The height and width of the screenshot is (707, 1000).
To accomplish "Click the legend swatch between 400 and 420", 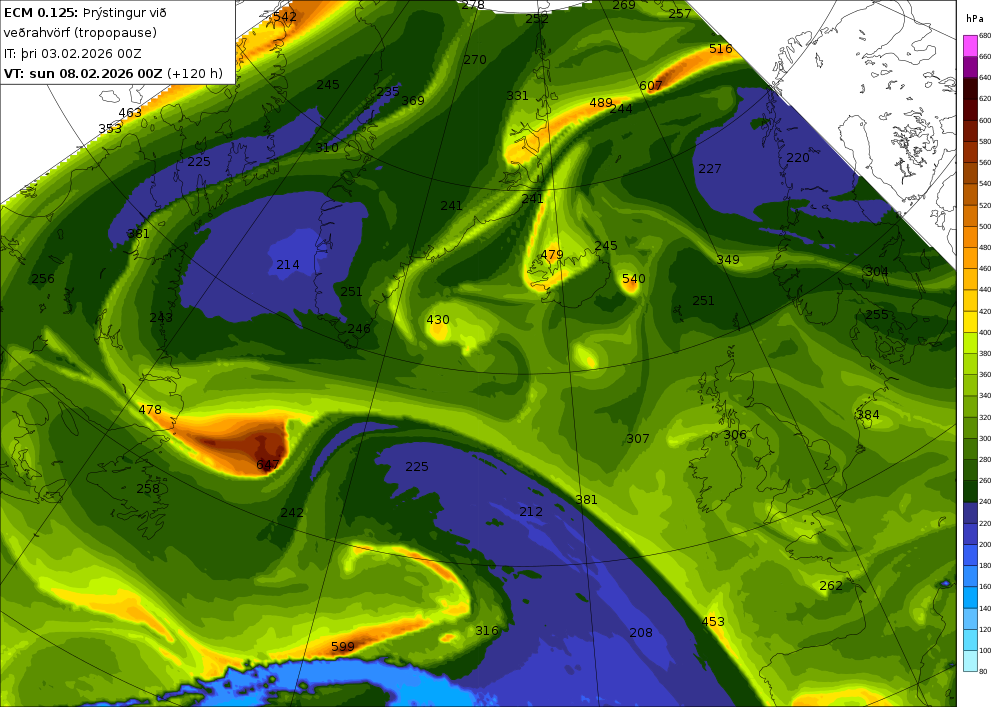I will pos(969,322).
